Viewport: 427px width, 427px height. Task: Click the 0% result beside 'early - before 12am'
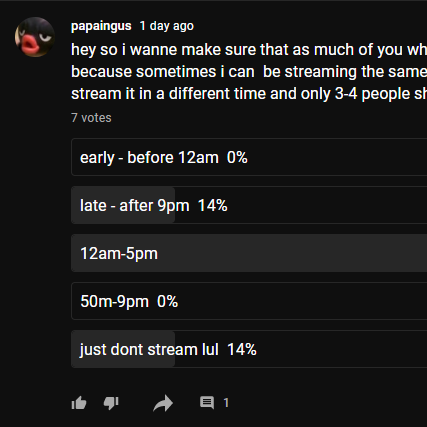pos(237,157)
